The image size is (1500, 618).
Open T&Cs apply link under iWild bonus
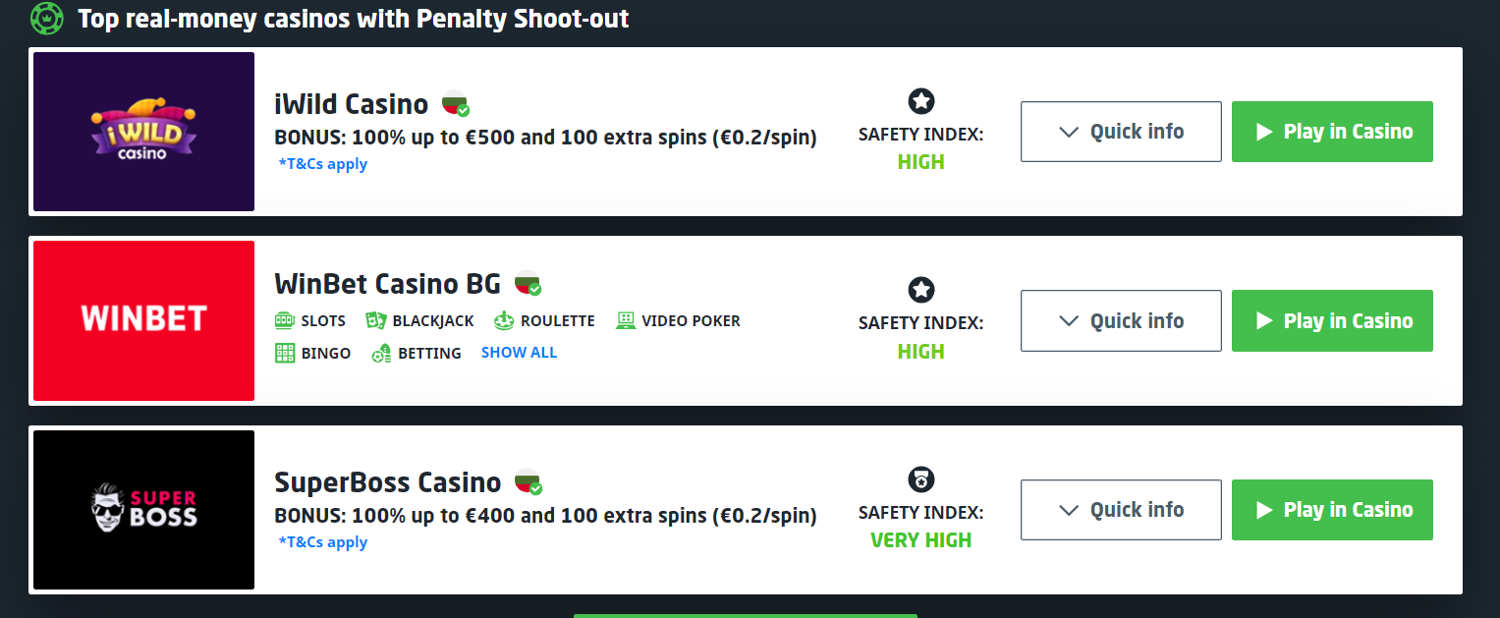point(323,164)
